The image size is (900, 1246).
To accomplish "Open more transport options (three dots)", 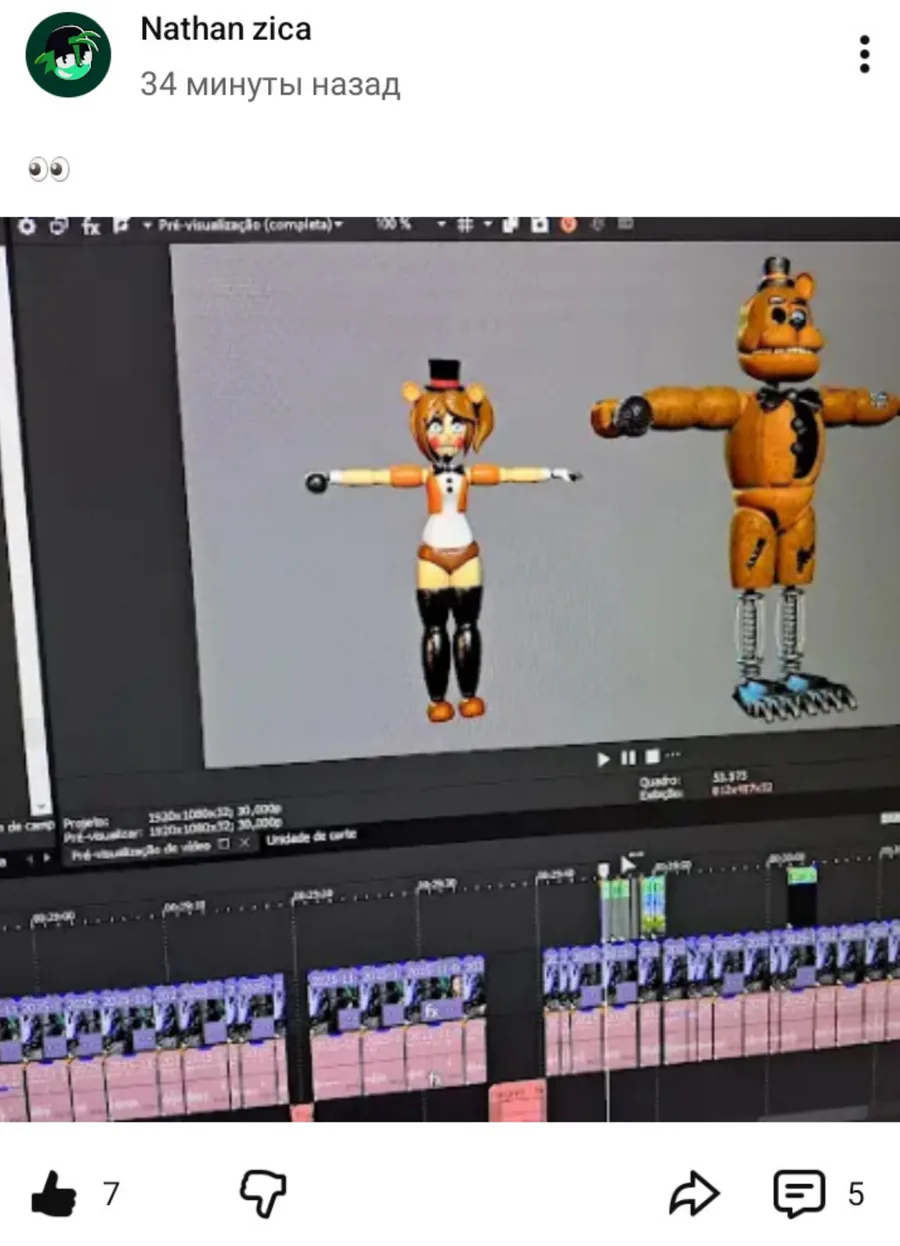I will (673, 755).
